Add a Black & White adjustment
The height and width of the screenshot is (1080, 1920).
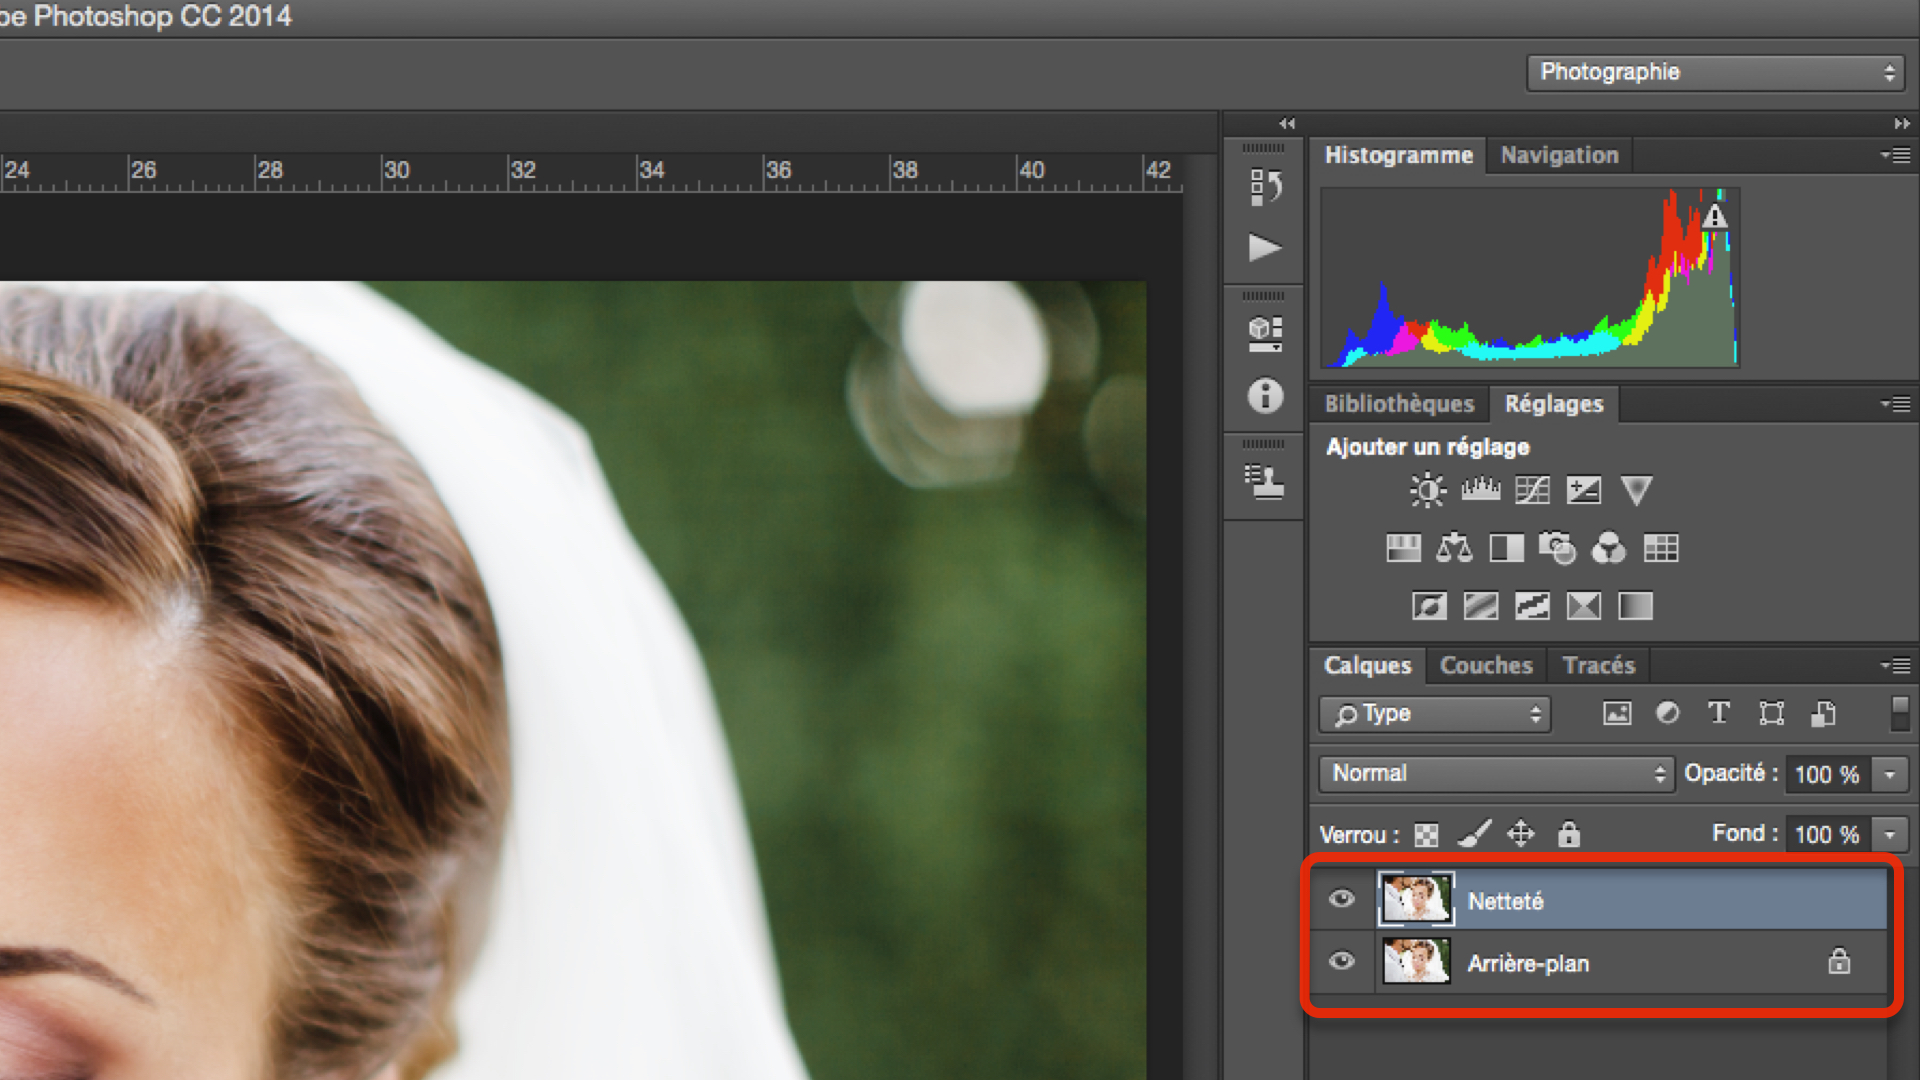point(1506,548)
